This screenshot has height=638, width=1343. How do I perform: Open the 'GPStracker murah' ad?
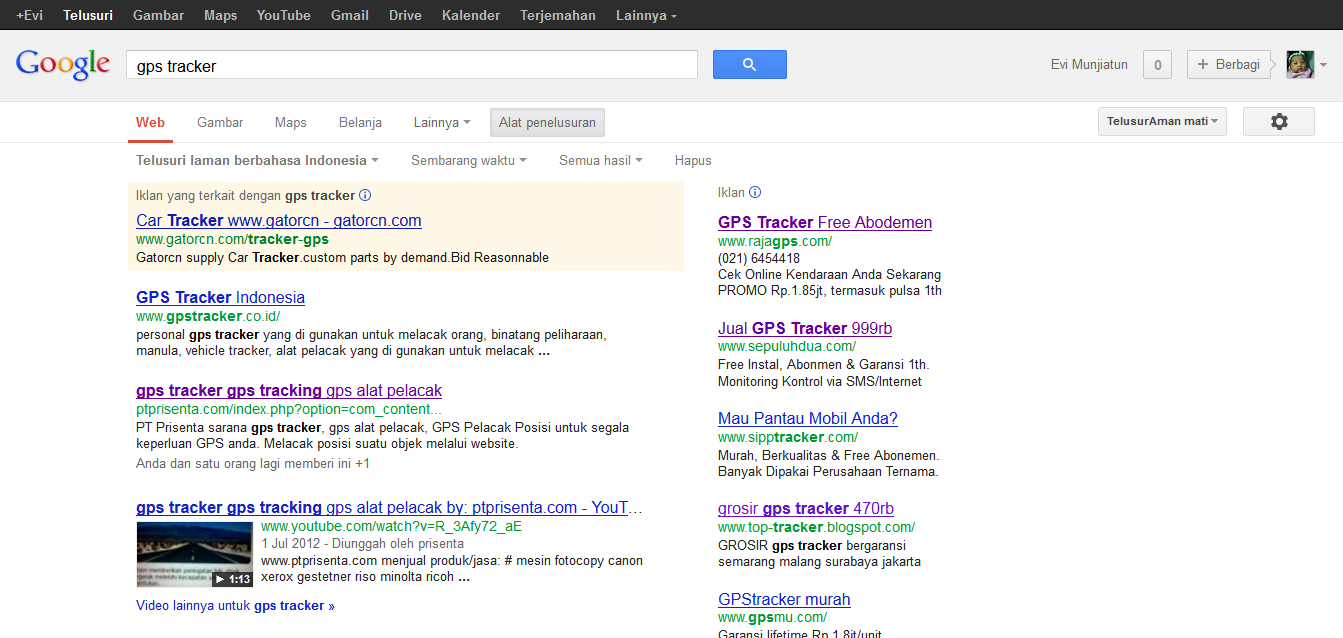784,599
